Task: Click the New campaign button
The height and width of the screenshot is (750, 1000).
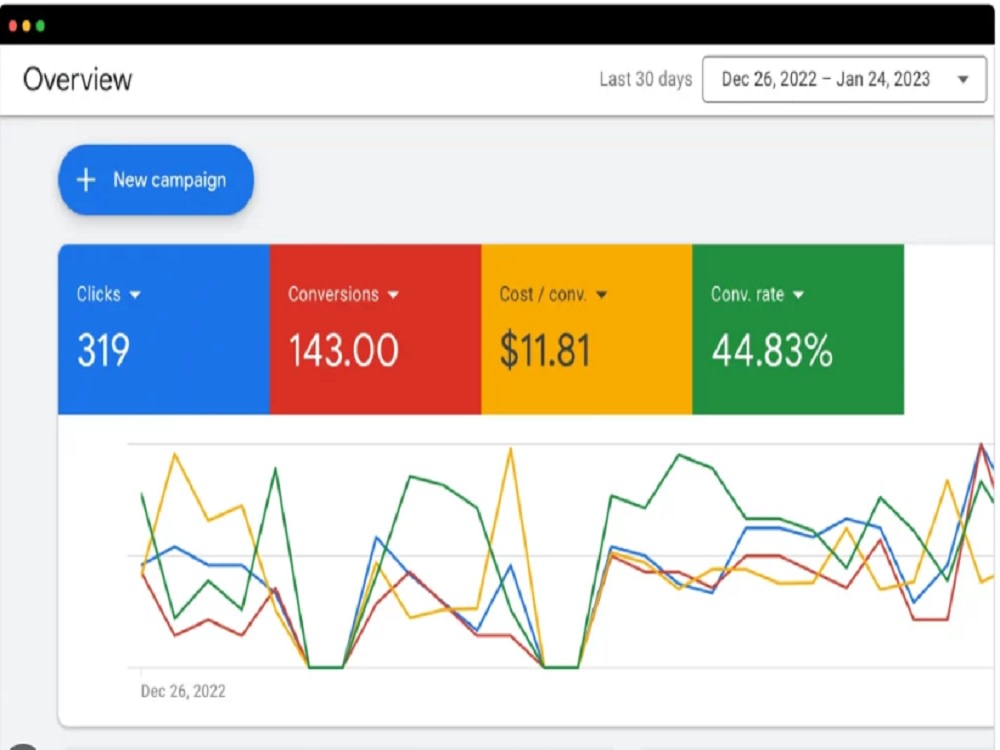Action: click(156, 180)
